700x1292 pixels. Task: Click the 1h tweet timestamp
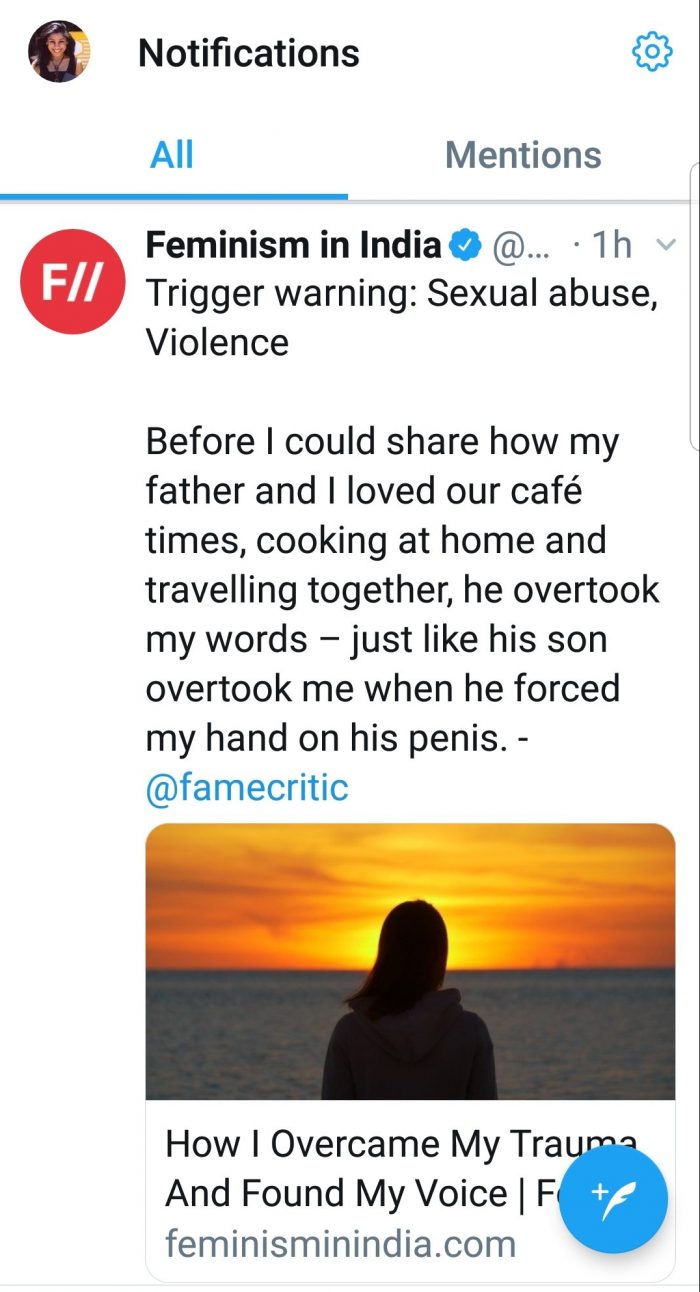click(611, 245)
